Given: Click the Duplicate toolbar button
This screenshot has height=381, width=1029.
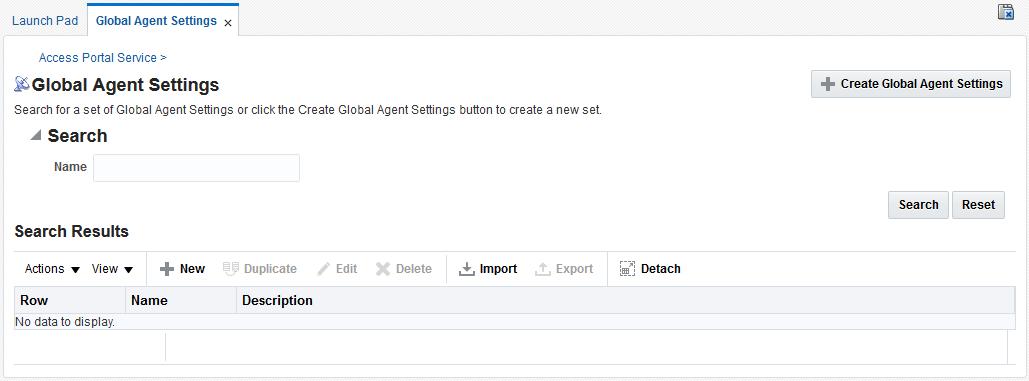Looking at the screenshot, I should (260, 269).
